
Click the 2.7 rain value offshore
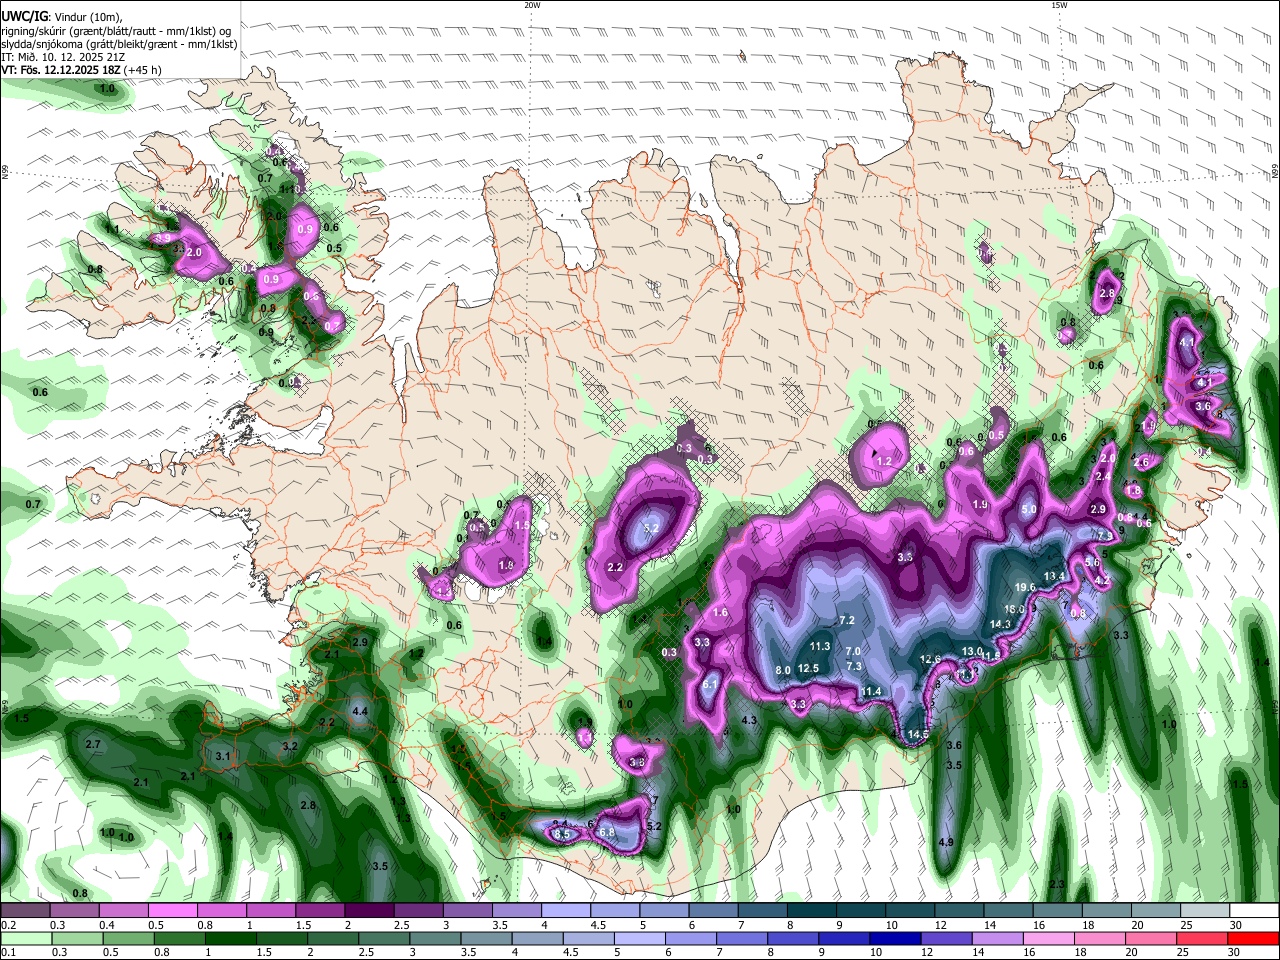93,745
